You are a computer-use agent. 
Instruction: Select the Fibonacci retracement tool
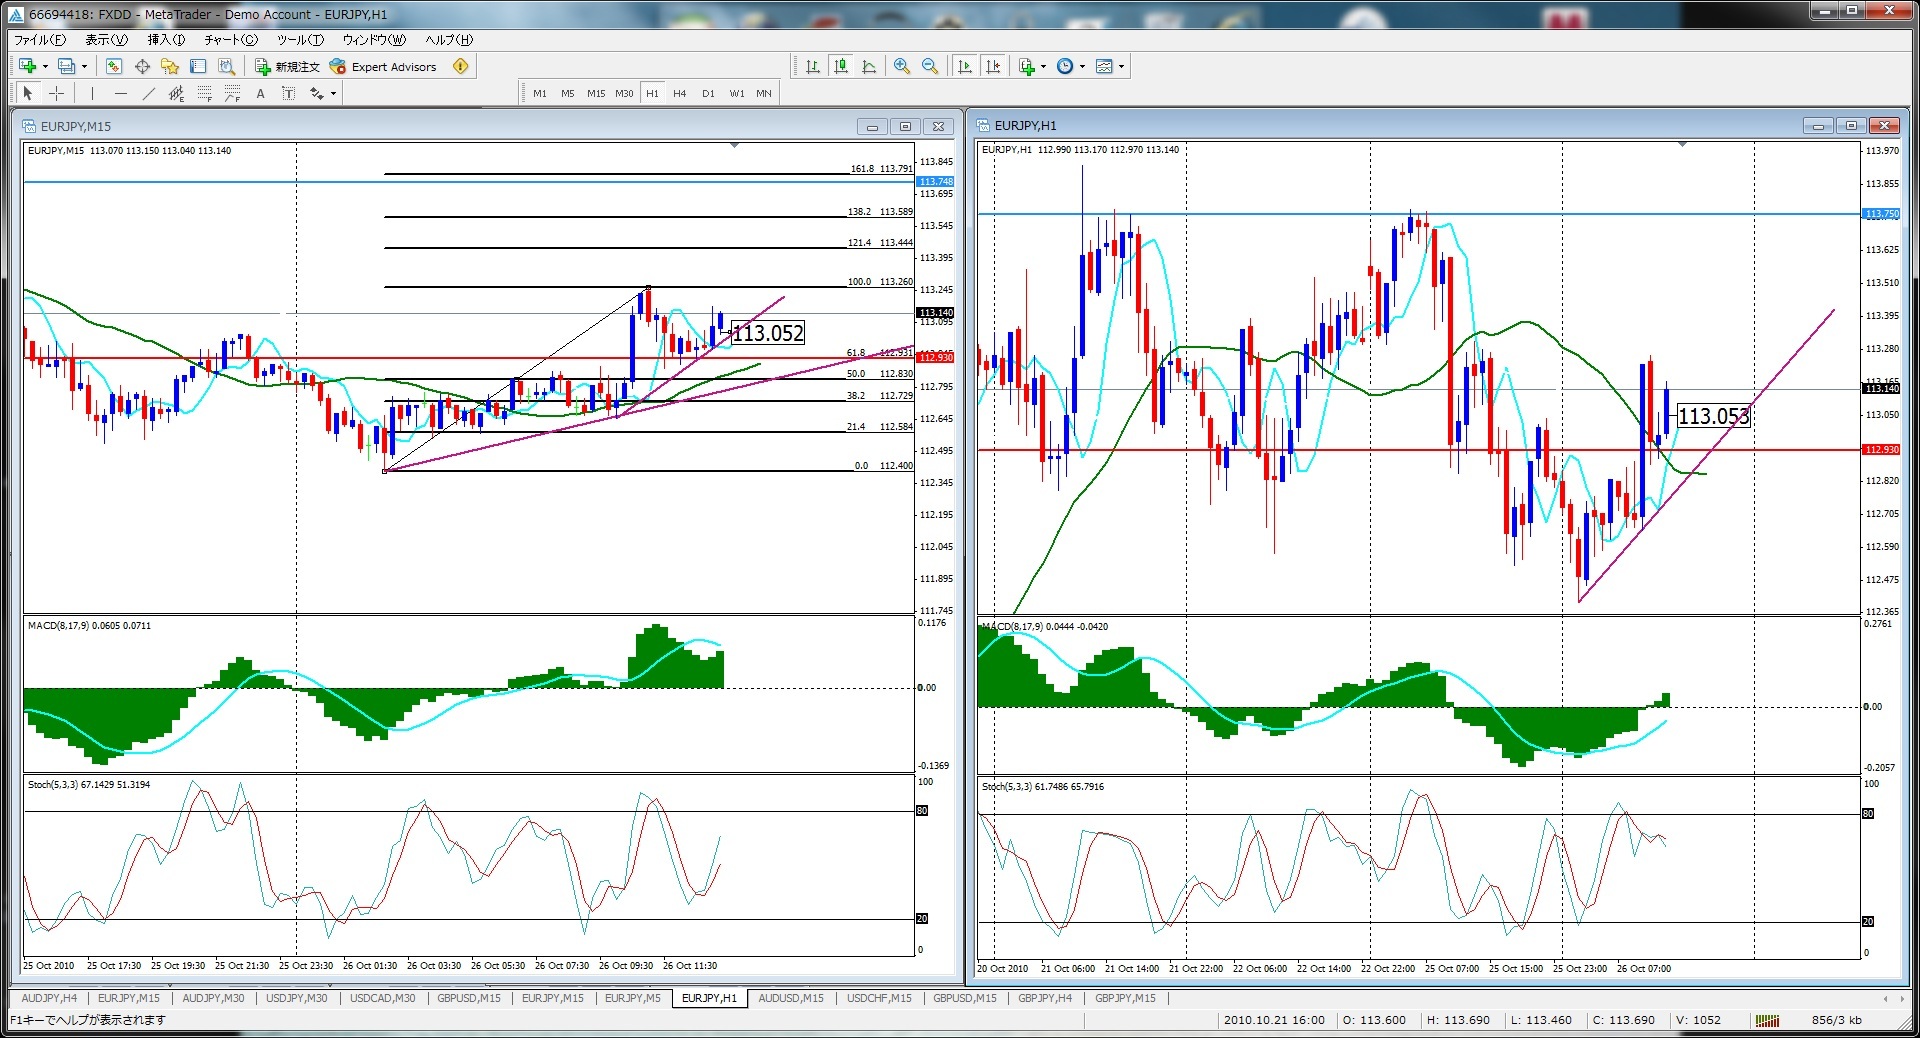pyautogui.click(x=204, y=93)
